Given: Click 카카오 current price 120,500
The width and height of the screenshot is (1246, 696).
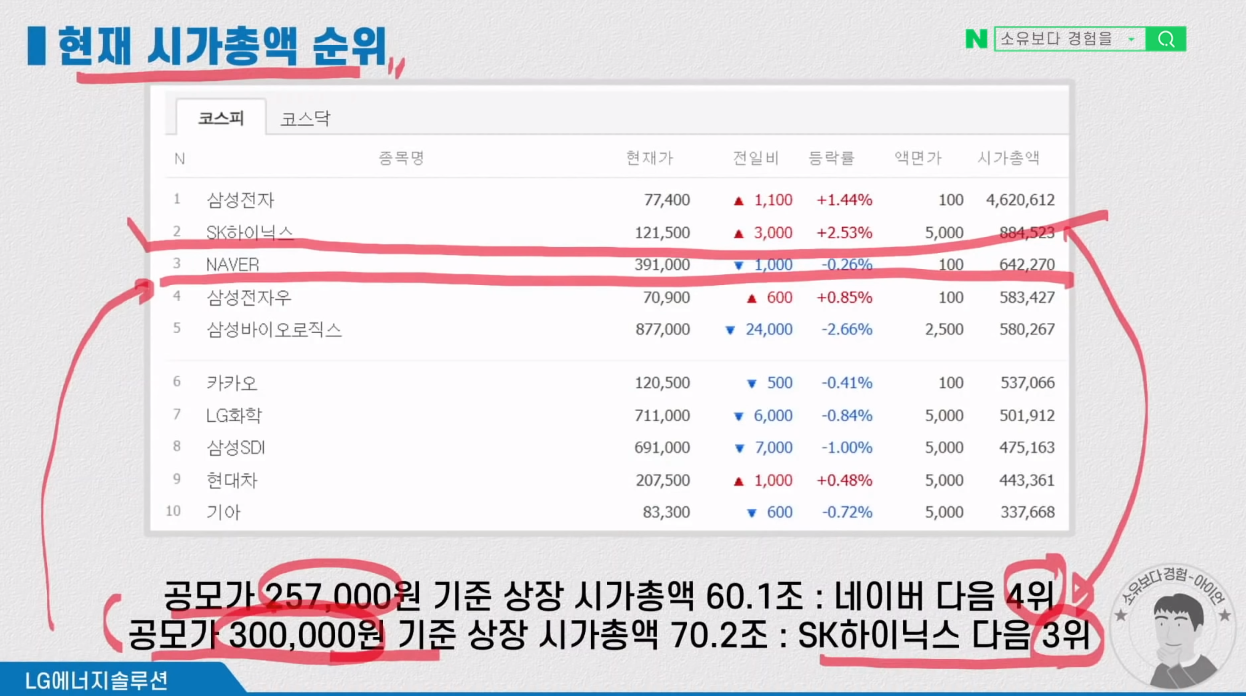Looking at the screenshot, I should pos(662,383).
